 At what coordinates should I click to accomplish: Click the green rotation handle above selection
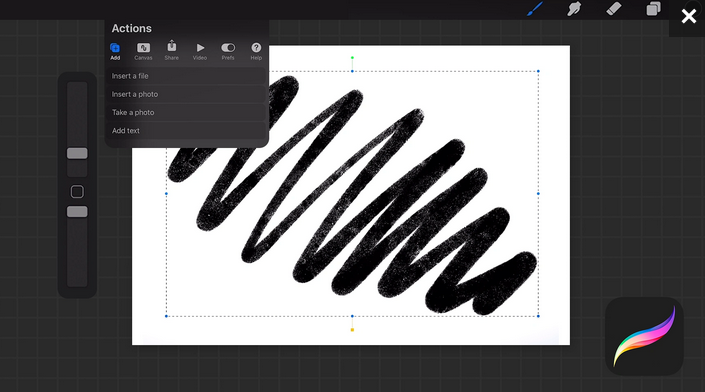click(352, 58)
